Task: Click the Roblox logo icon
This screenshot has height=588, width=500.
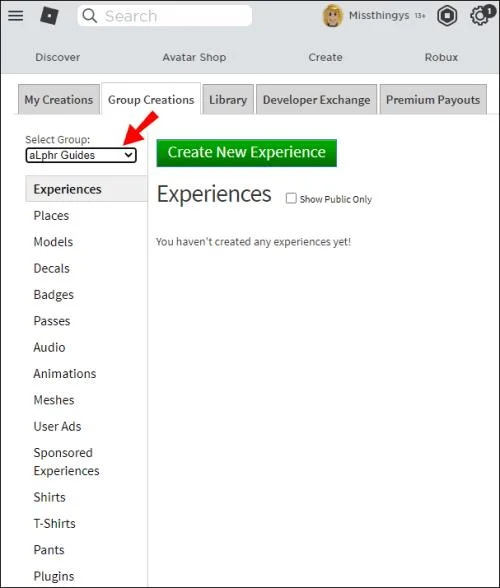Action: click(50, 16)
